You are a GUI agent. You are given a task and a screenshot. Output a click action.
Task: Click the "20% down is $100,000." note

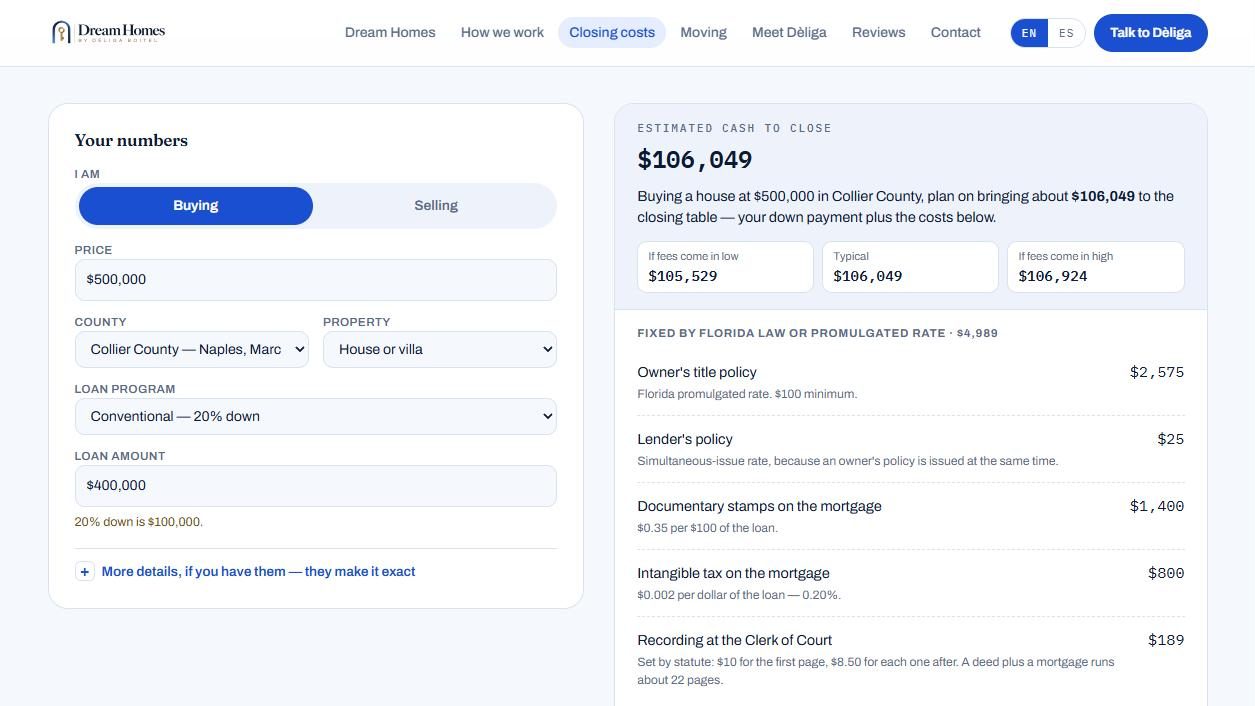pyautogui.click(x=139, y=522)
